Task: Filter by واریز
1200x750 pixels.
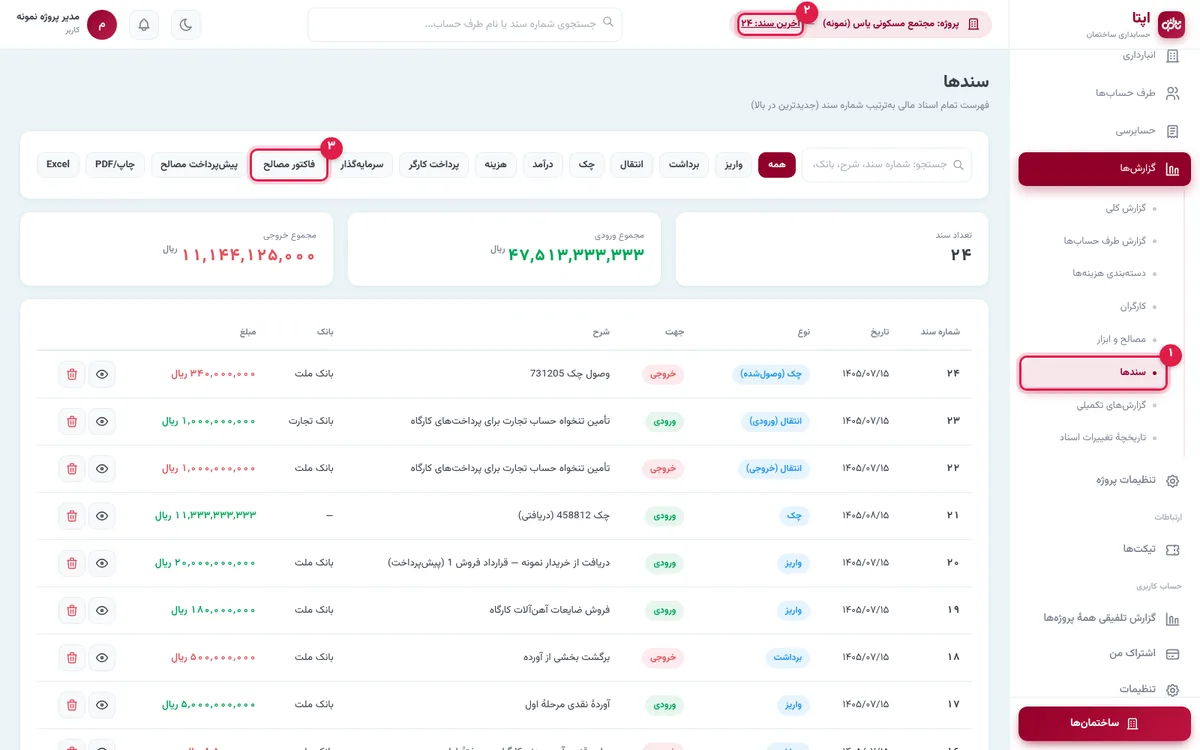Action: point(734,165)
